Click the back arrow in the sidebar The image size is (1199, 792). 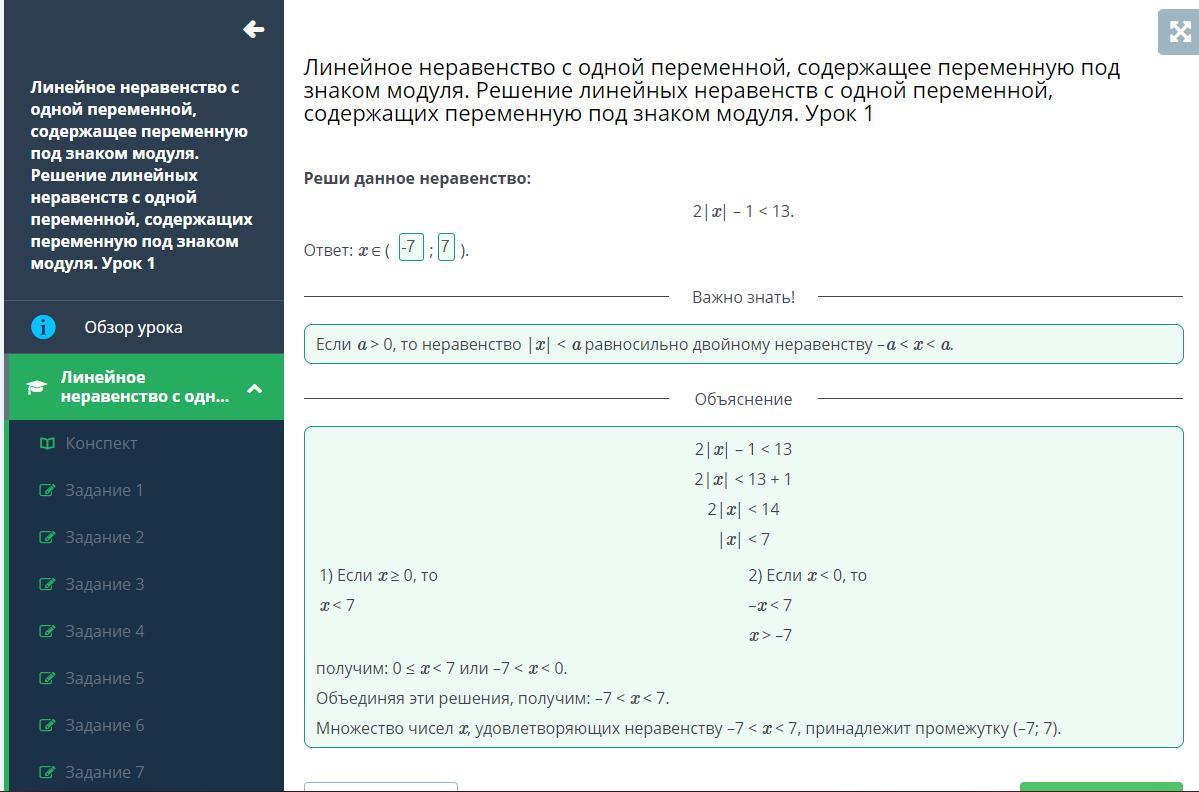pyautogui.click(x=253, y=29)
